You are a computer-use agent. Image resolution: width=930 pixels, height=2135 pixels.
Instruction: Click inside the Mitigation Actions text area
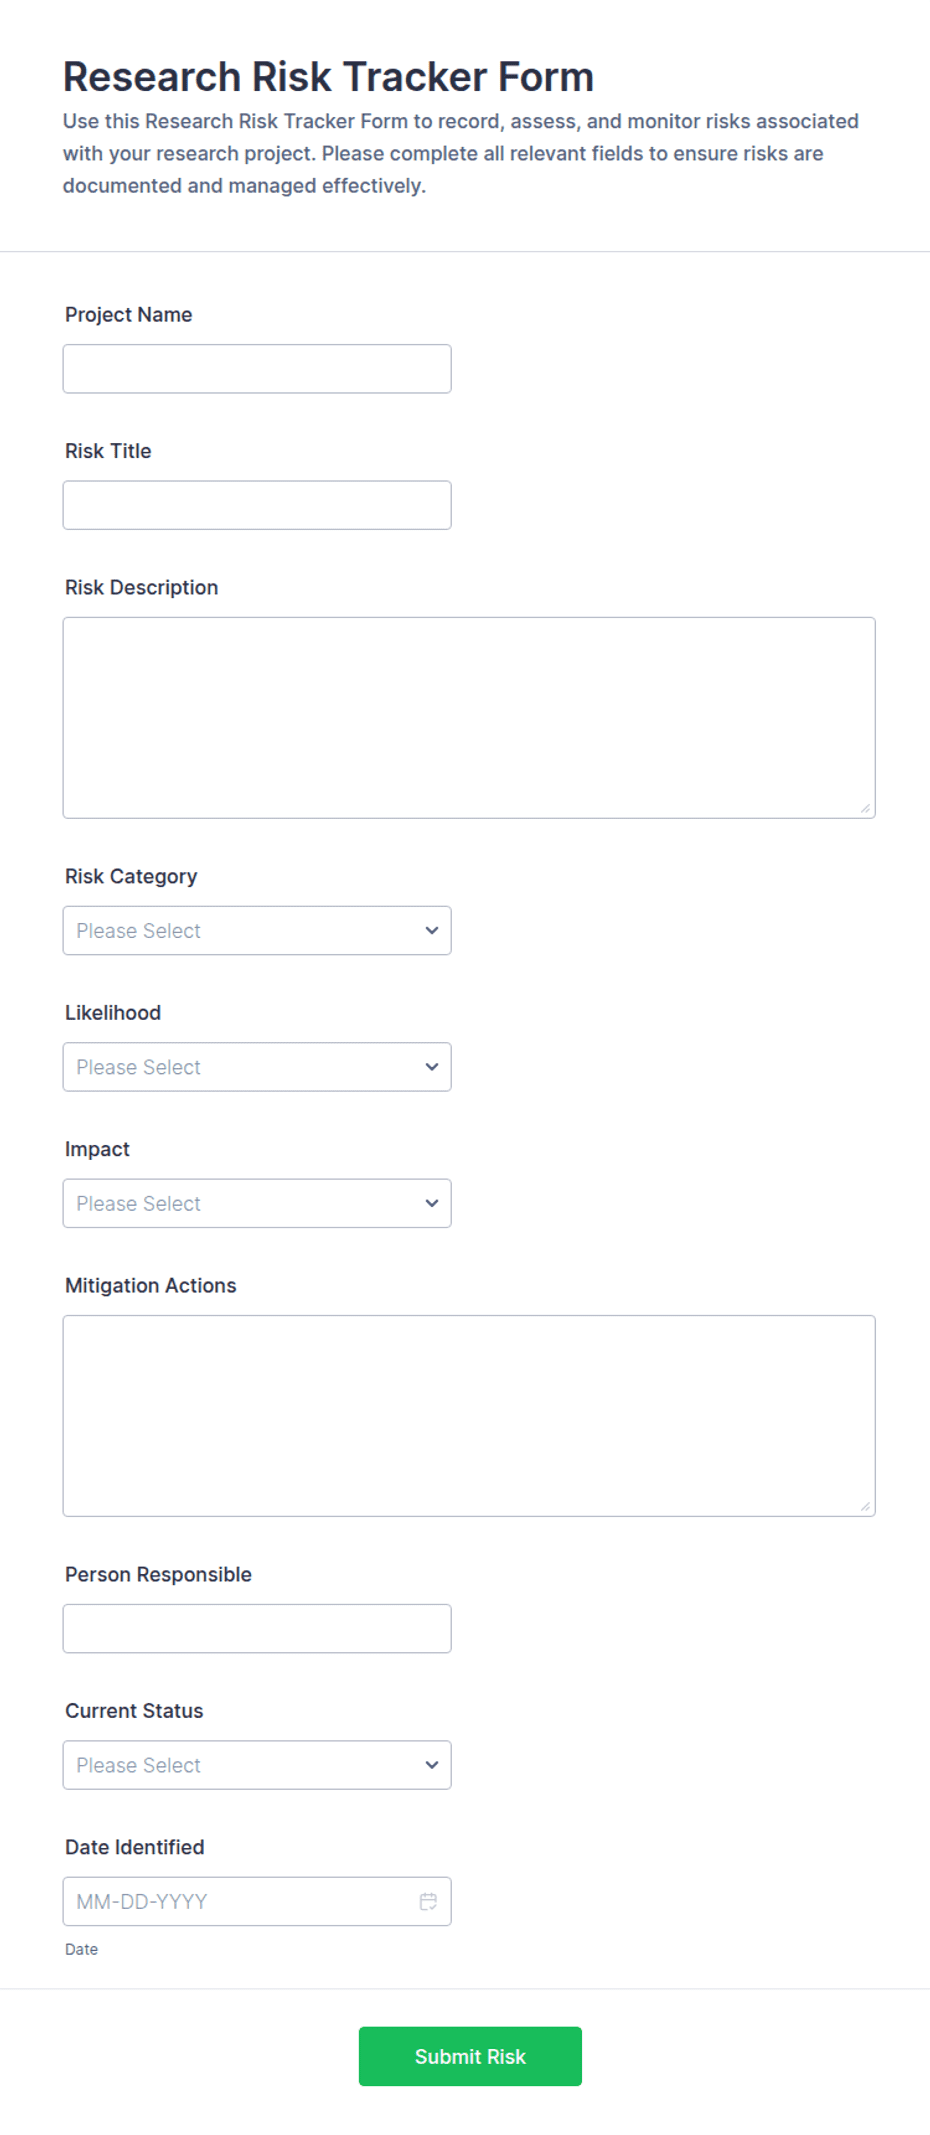[469, 1416]
